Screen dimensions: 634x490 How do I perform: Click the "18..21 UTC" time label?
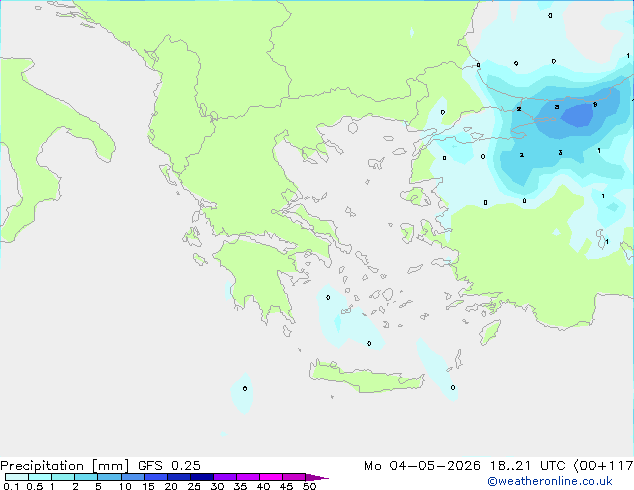coord(530,466)
